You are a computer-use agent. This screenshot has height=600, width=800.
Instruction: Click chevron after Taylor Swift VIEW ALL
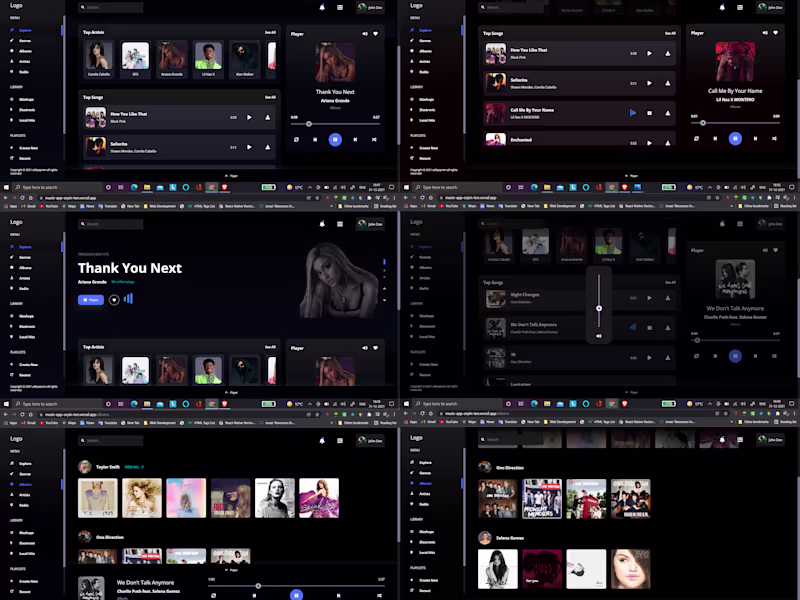coord(143,467)
